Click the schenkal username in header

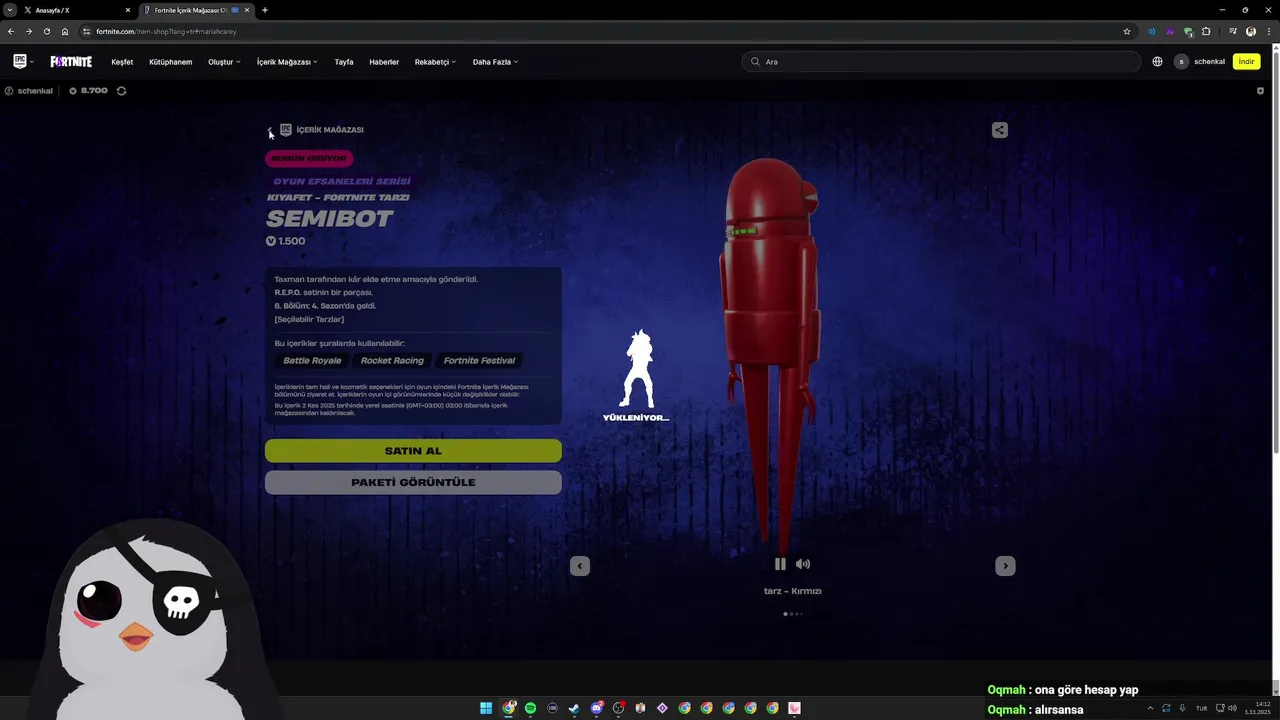pyautogui.click(x=1209, y=62)
